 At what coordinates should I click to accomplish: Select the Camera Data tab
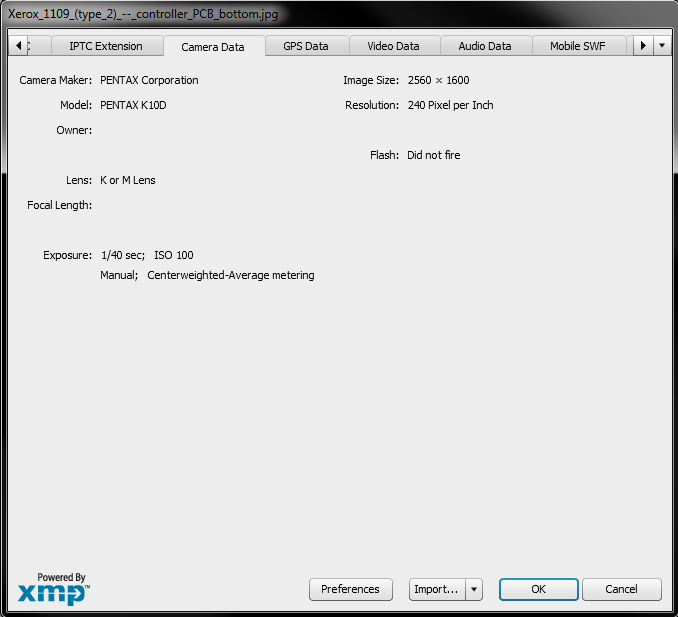point(213,47)
